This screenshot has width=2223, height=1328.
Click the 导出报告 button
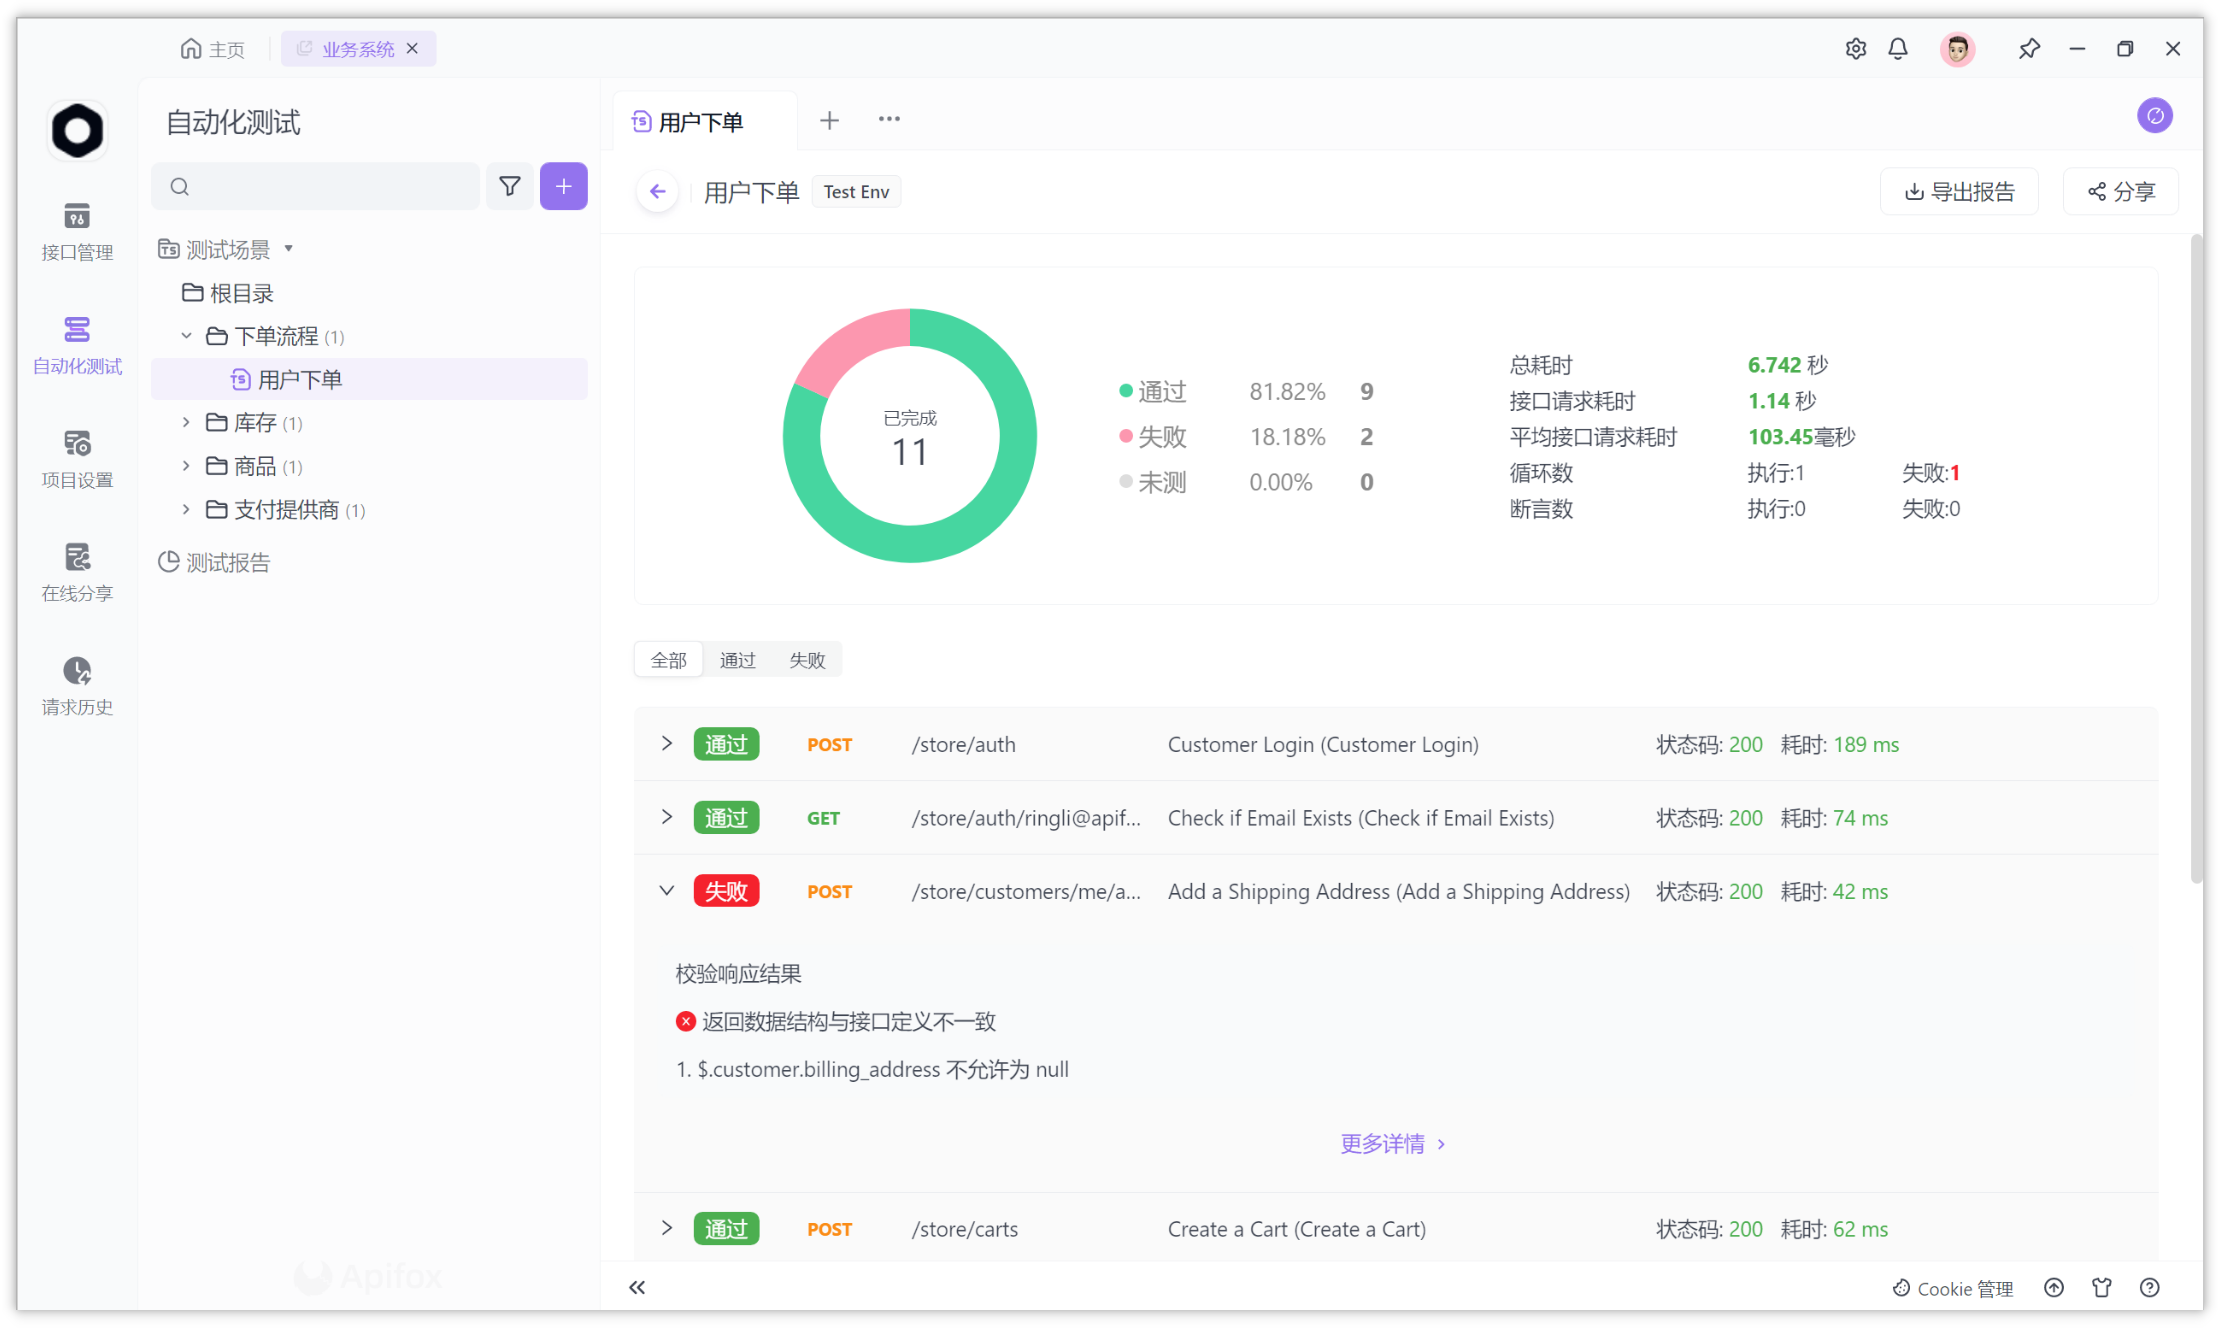[x=1958, y=191]
